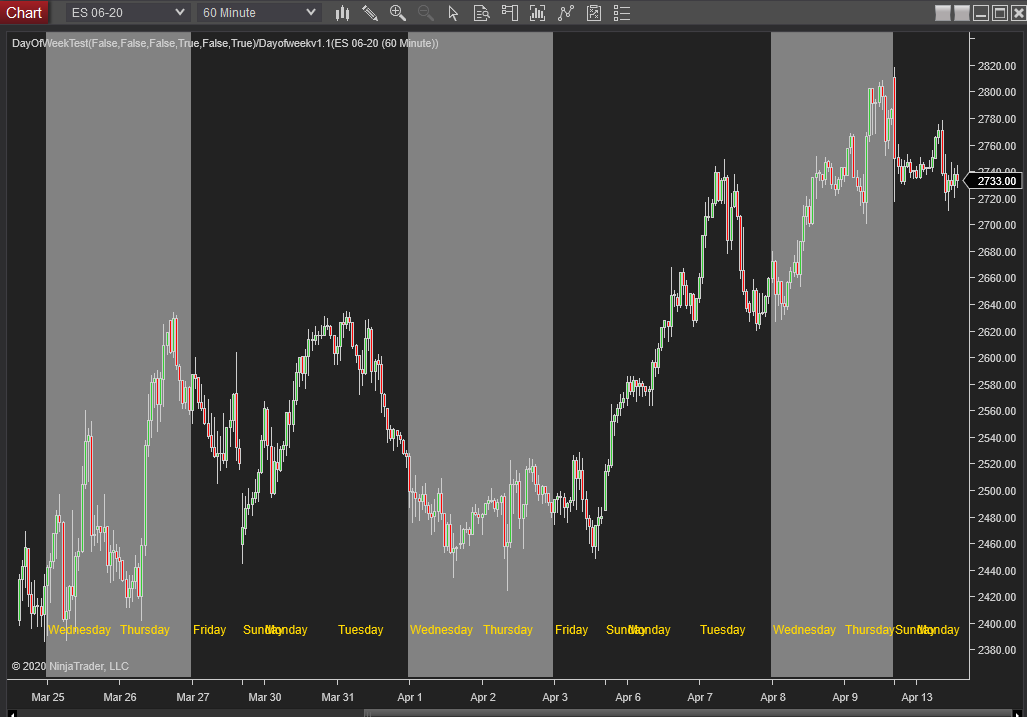
Task: Click the Friday label above Mar 27
Action: coord(210,630)
